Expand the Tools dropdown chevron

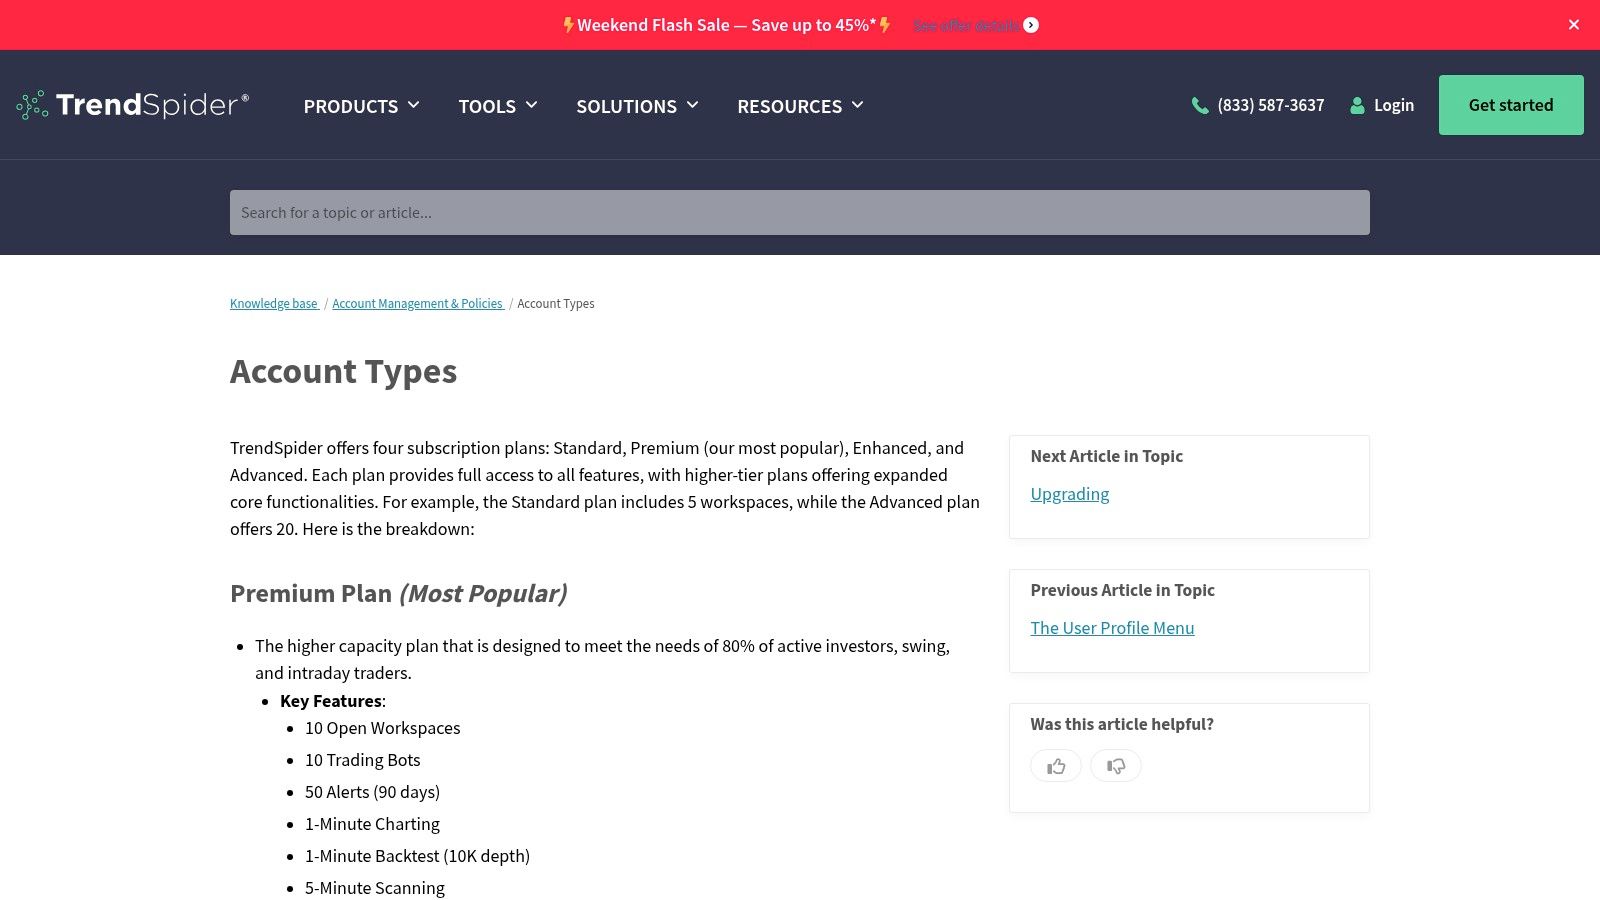click(531, 105)
